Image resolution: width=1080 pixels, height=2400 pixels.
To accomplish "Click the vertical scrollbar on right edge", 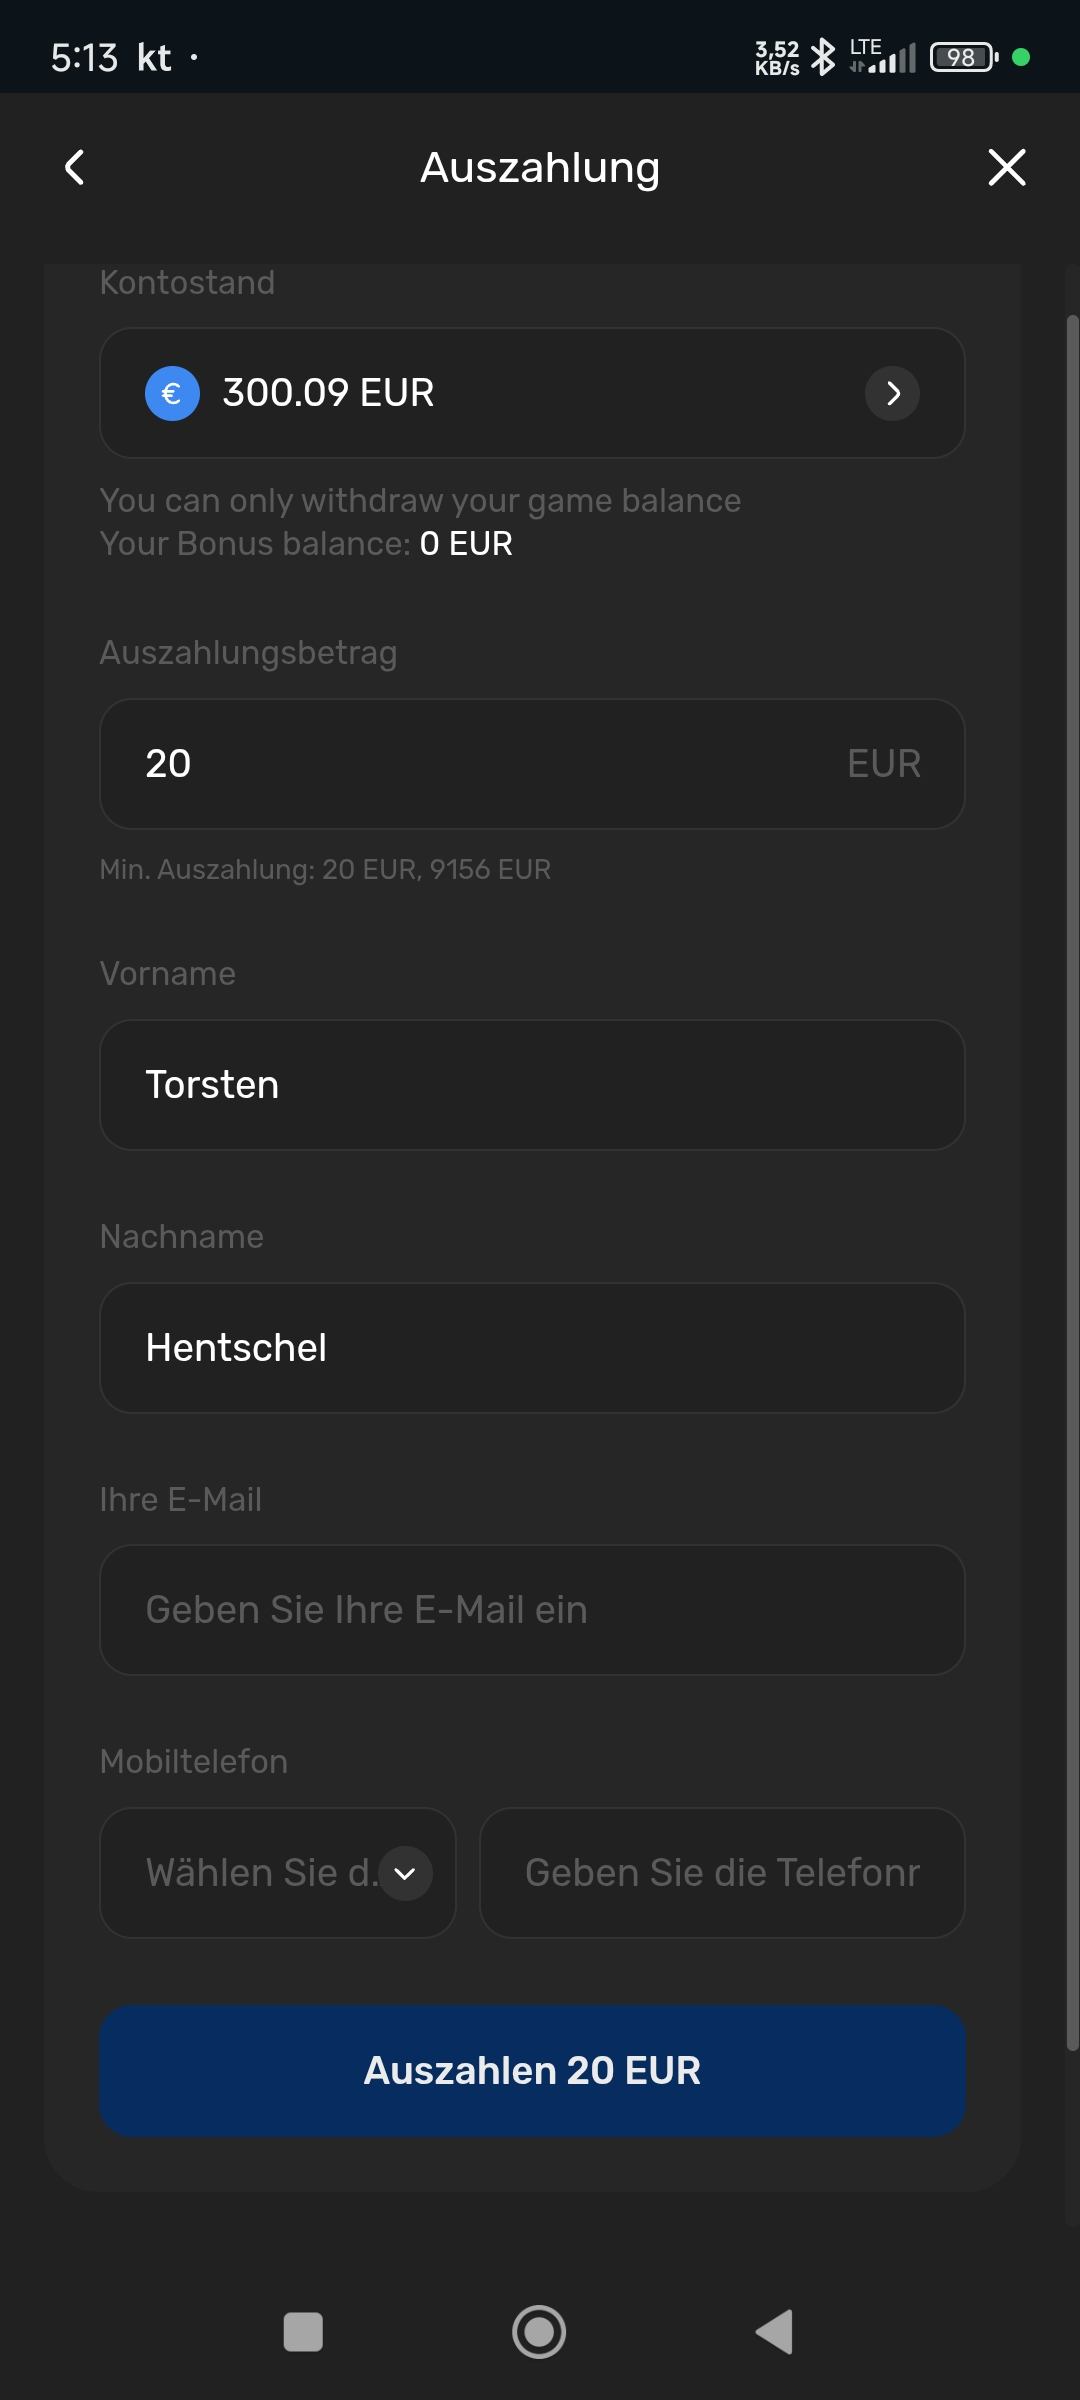I will pos(1072,1180).
